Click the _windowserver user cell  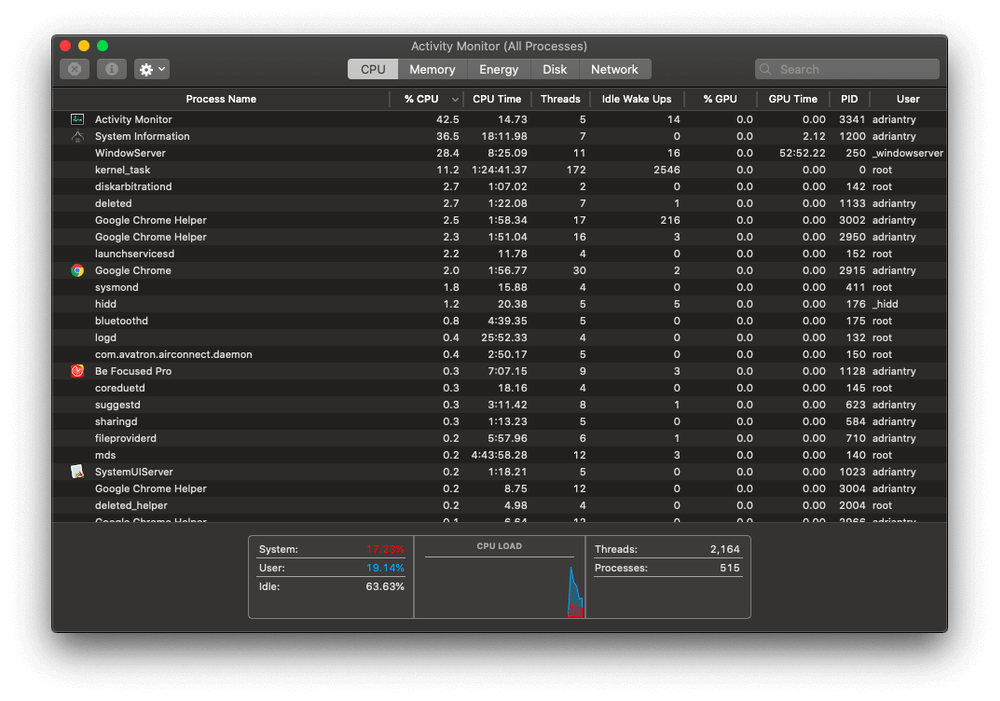click(908, 153)
